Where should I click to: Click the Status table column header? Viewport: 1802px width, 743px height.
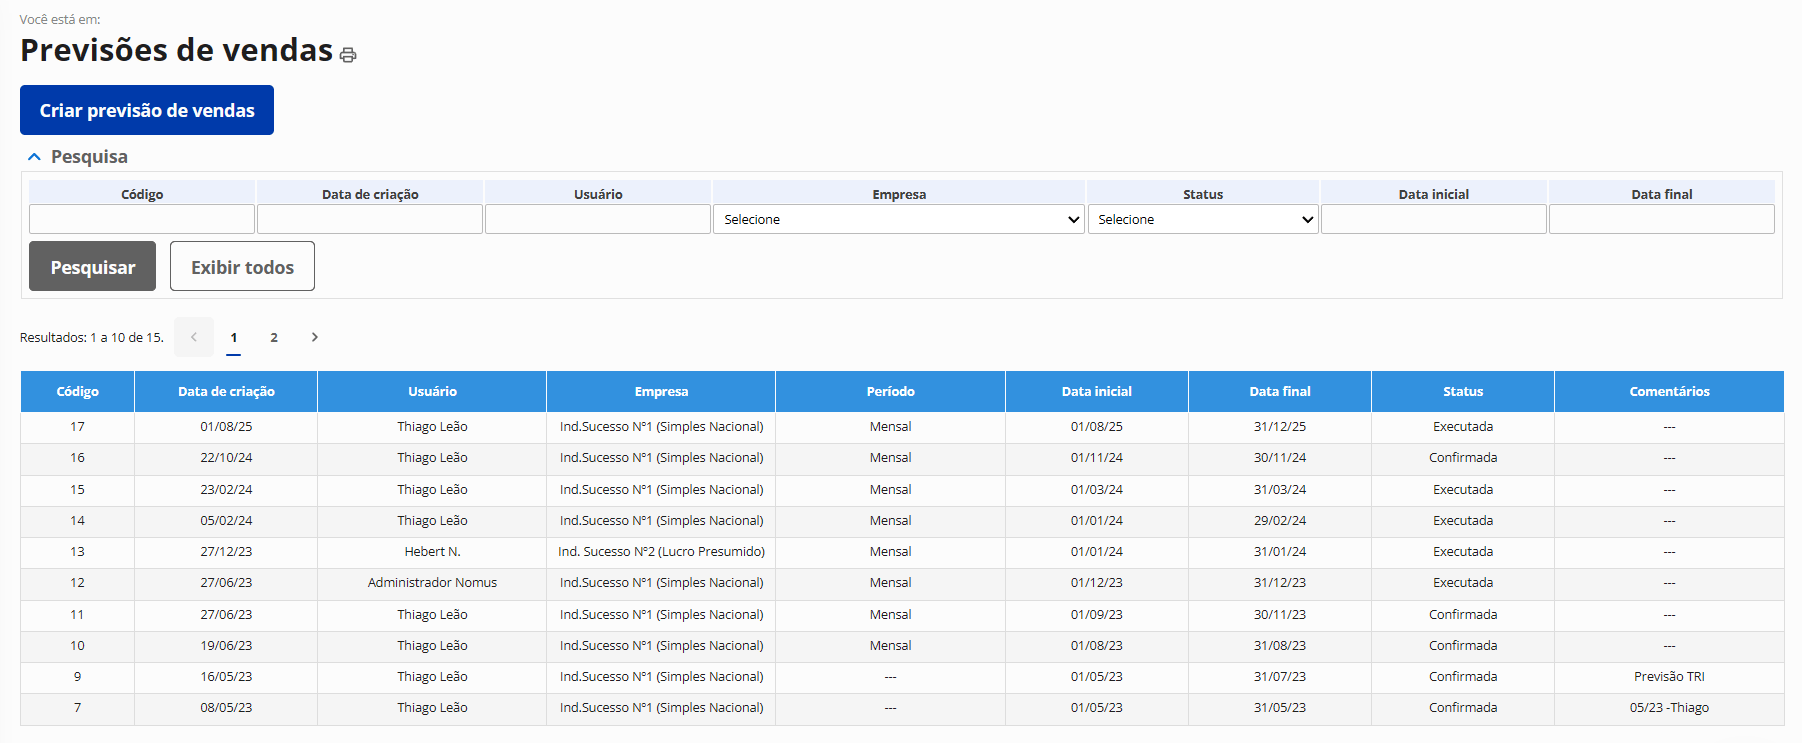1462,391
